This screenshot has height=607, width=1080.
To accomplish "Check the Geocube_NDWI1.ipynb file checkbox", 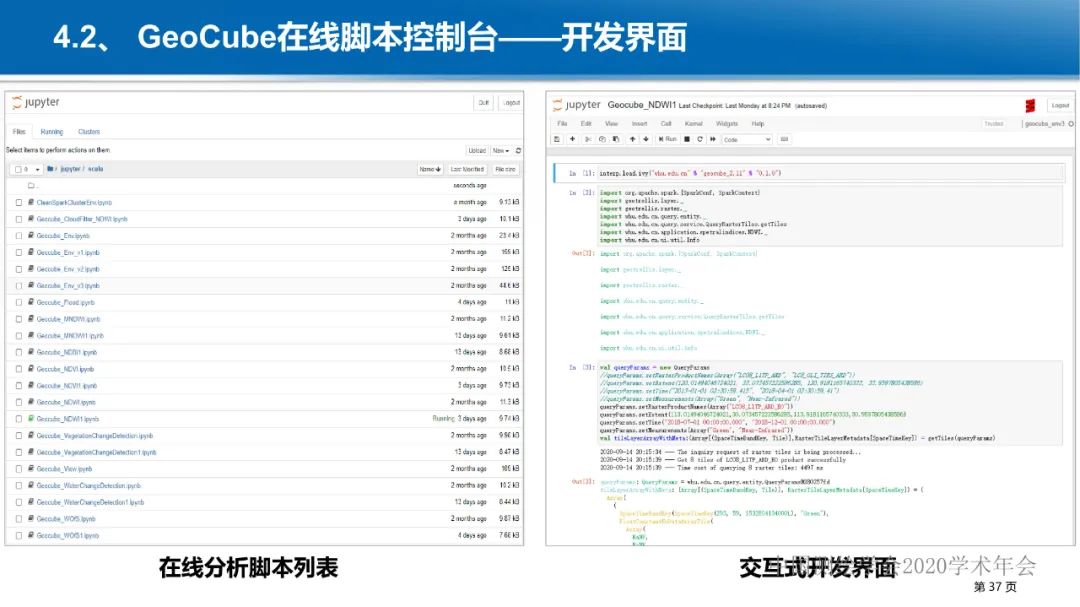I will pos(17,418).
